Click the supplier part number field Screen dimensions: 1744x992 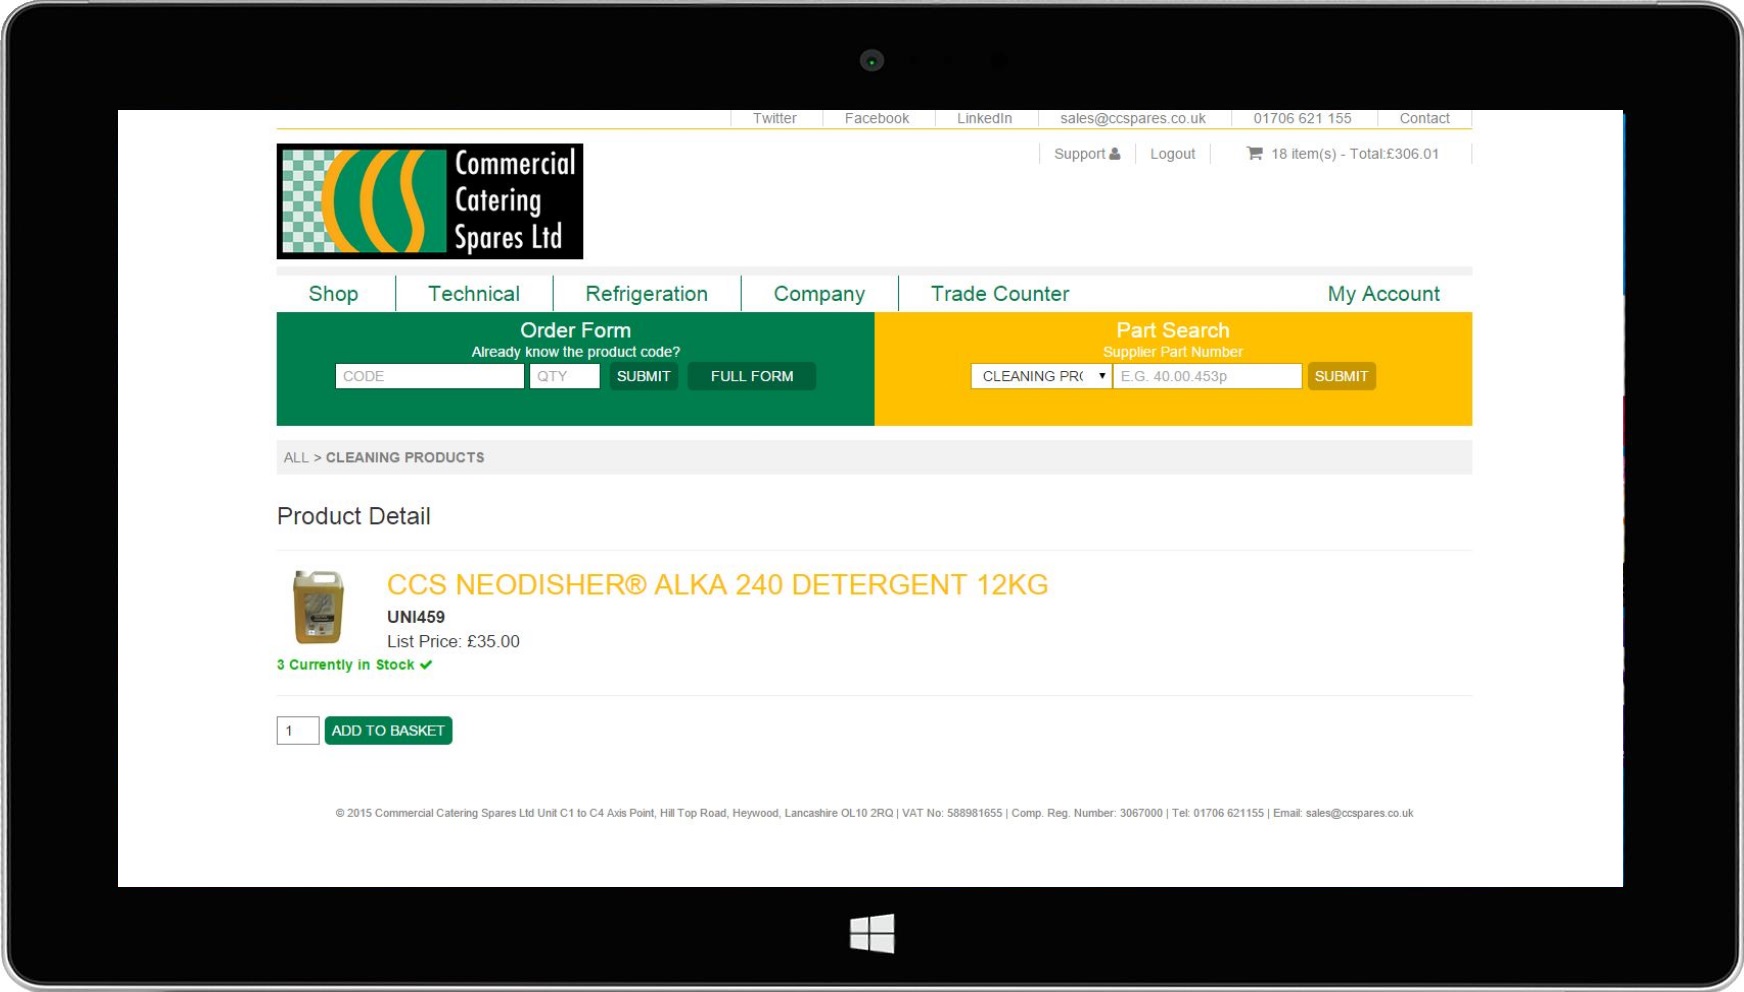click(x=1207, y=376)
